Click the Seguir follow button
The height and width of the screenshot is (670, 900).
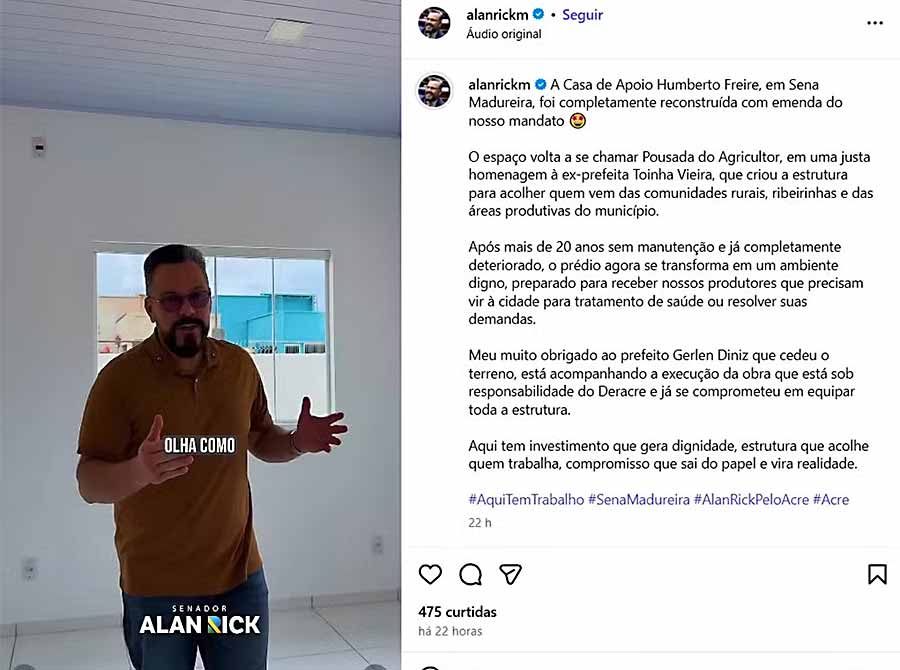[582, 15]
